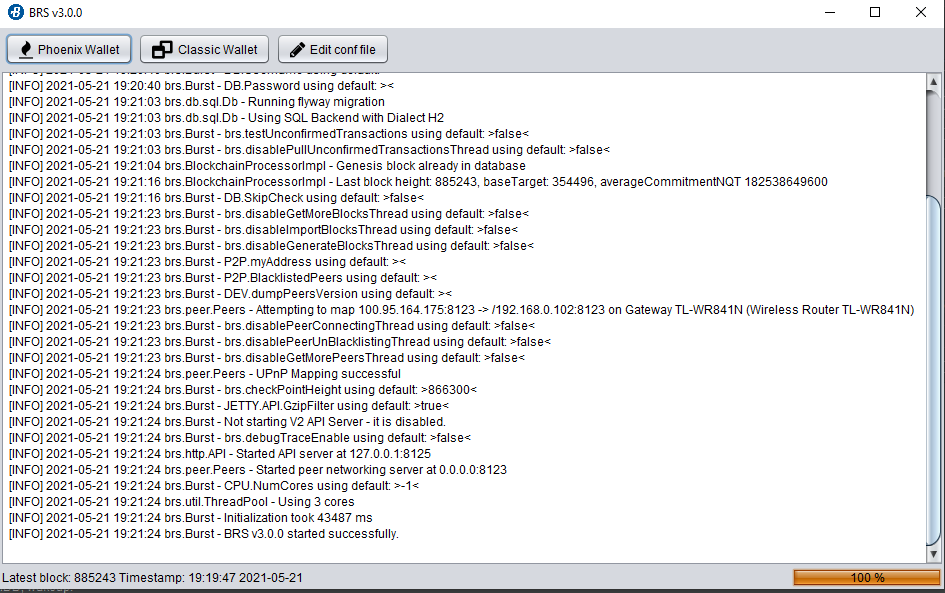
Task: Select the 'brs.disableImportBlocksThread' log line
Action: point(263,230)
